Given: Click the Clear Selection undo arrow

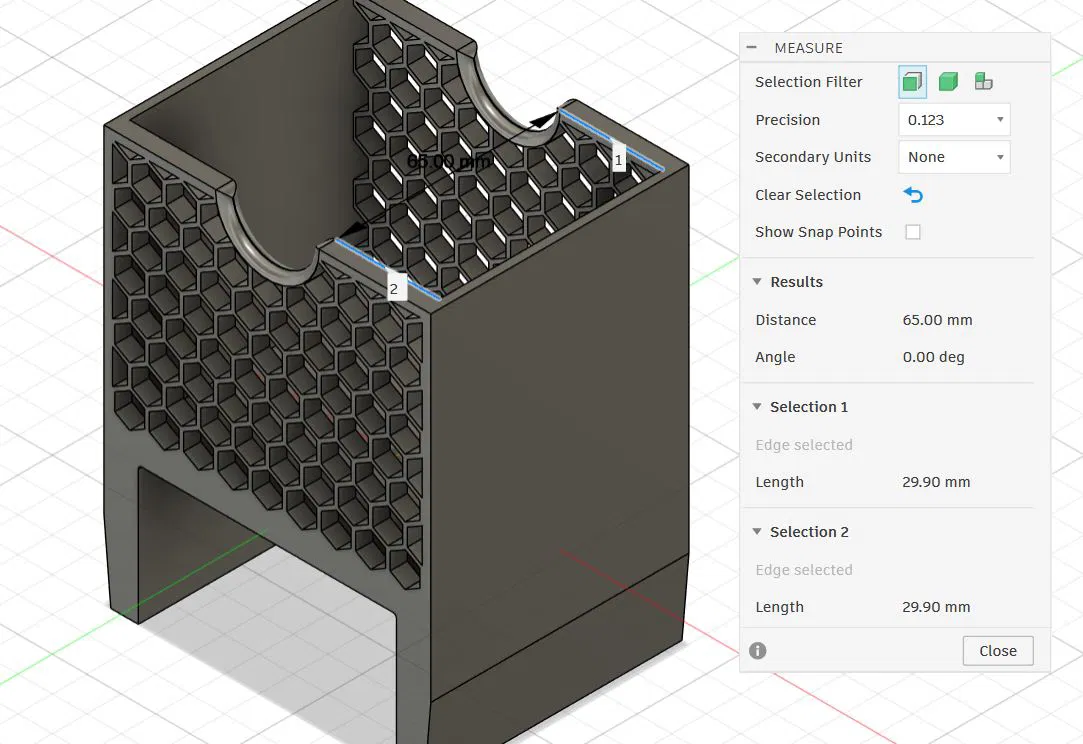Looking at the screenshot, I should click(913, 195).
